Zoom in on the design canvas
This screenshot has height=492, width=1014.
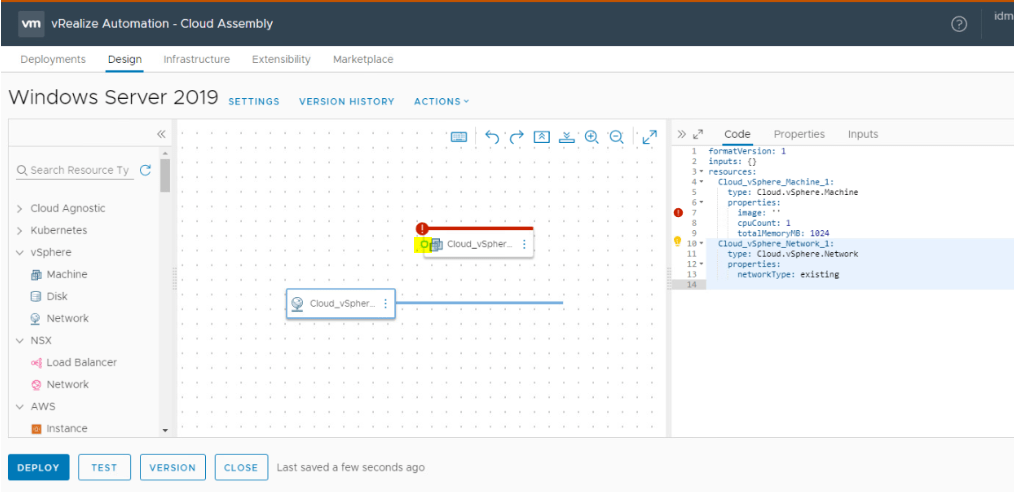[592, 137]
